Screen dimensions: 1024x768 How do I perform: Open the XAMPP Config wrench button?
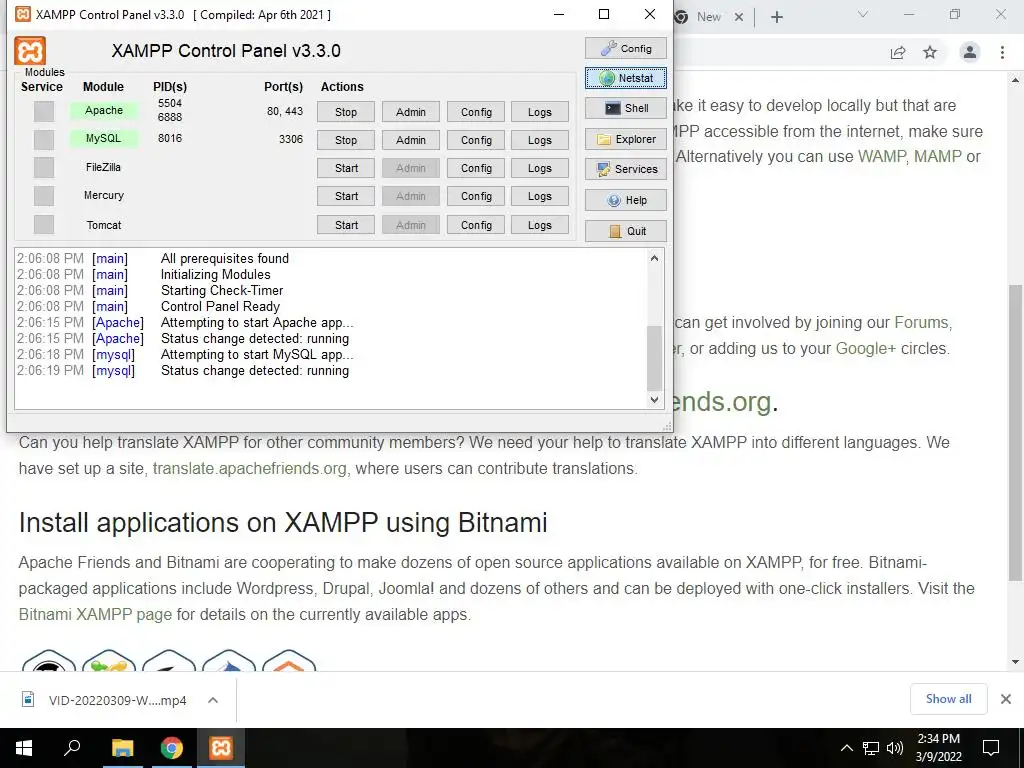pyautogui.click(x=626, y=48)
